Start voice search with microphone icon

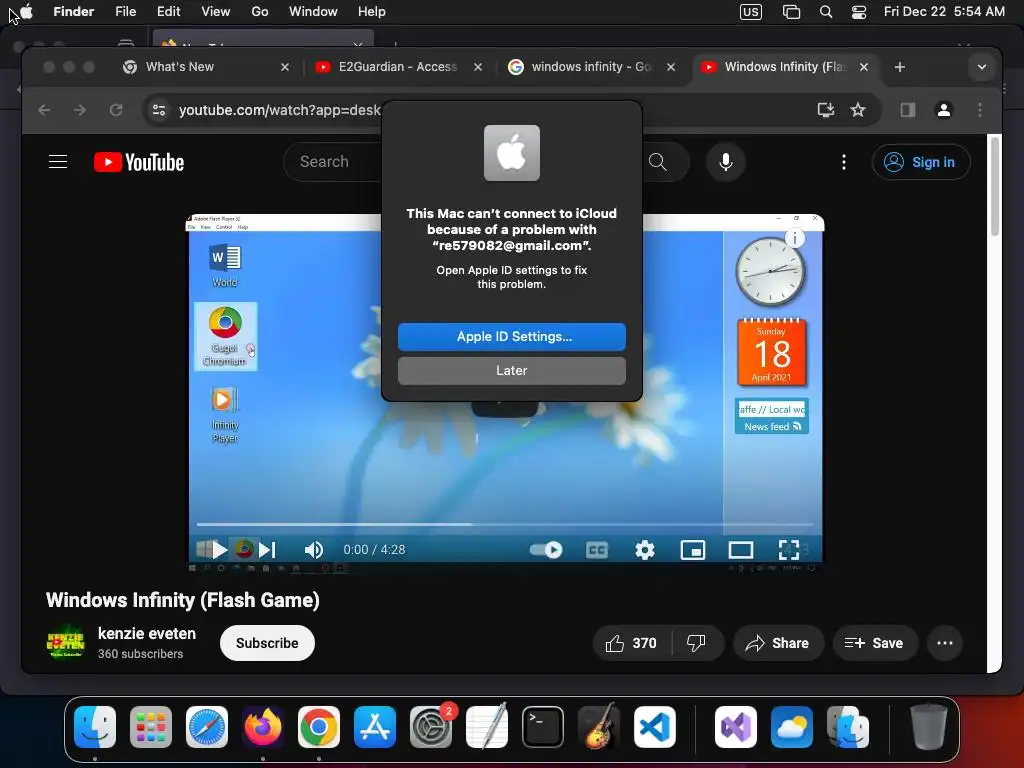tap(726, 162)
